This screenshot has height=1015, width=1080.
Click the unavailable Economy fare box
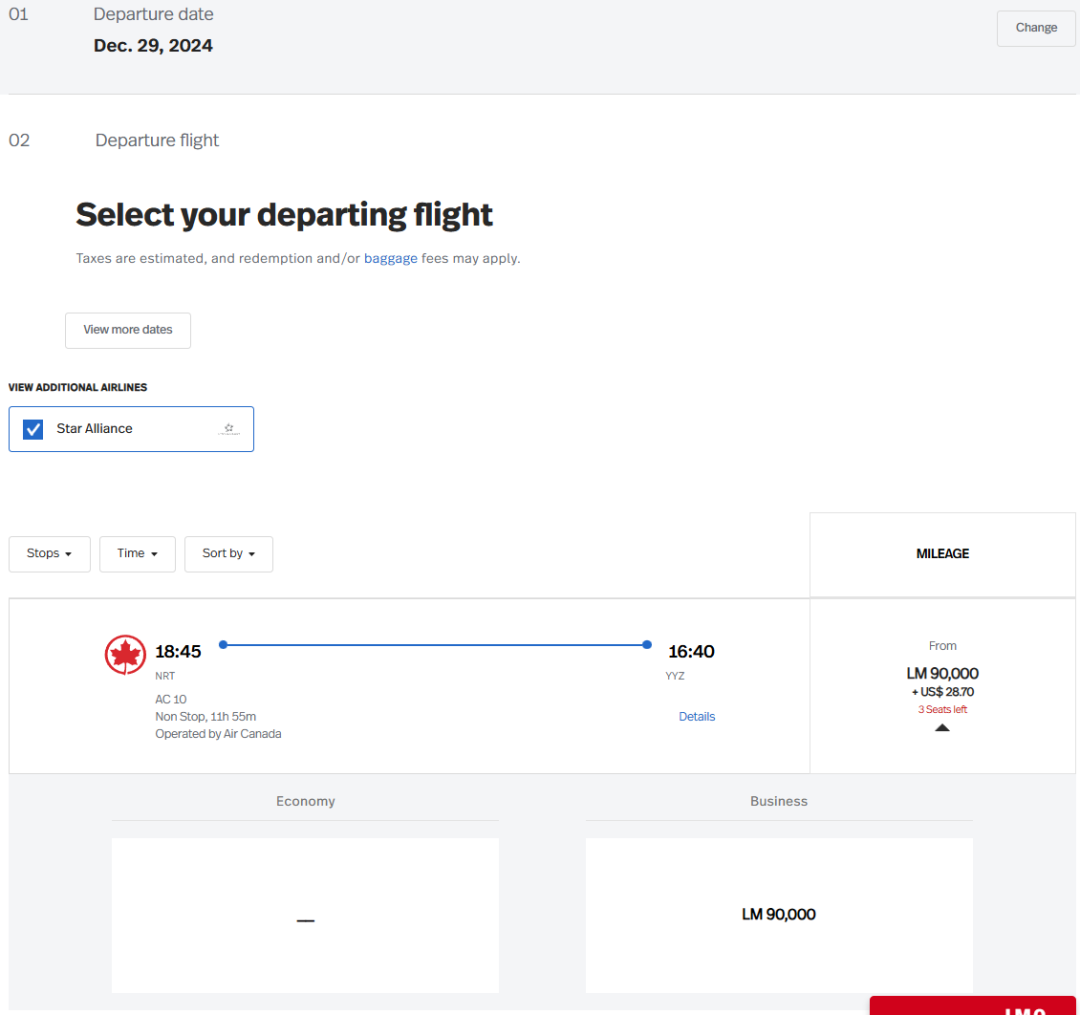click(x=305, y=915)
